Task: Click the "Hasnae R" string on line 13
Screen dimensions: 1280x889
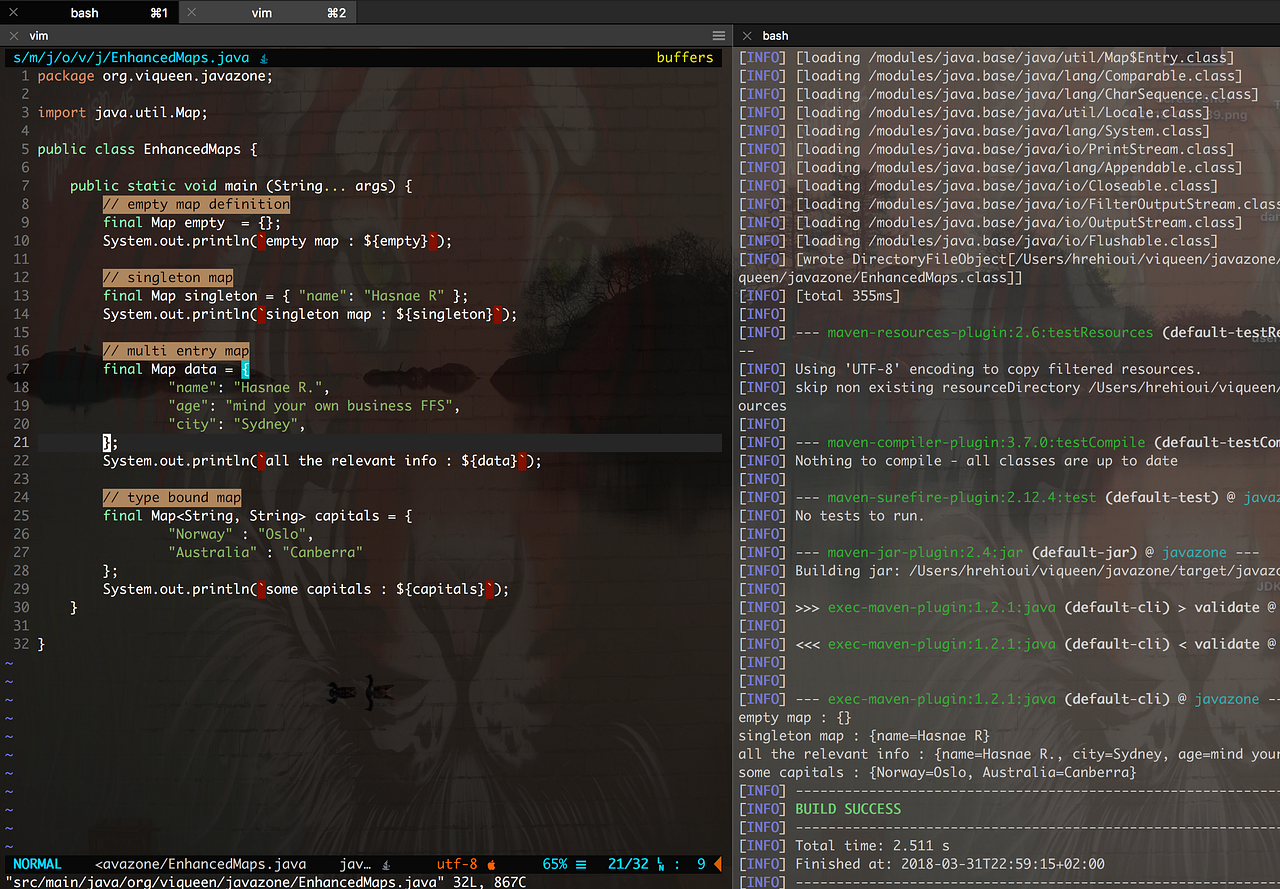Action: click(x=404, y=296)
